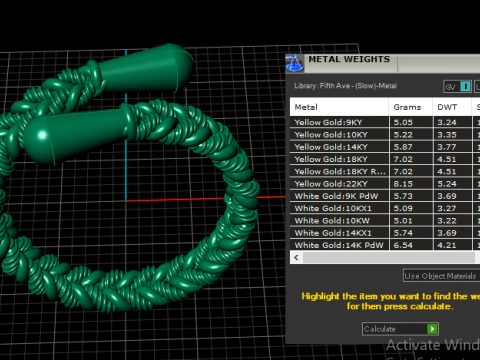Click the Library: Fifth Ave label
Image resolution: width=480 pixels, height=360 pixels.
346,86
